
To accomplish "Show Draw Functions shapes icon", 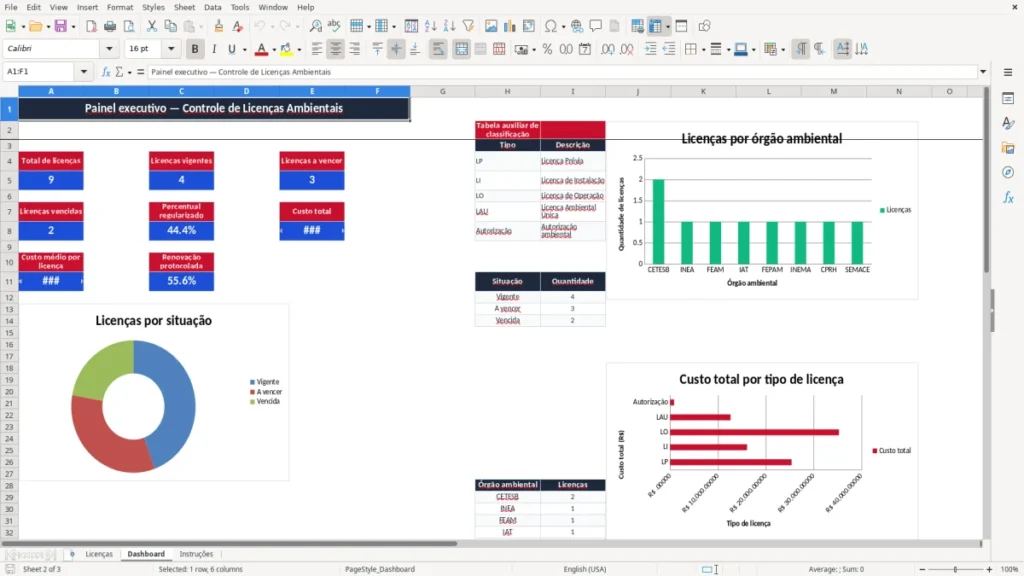I will [704, 26].
